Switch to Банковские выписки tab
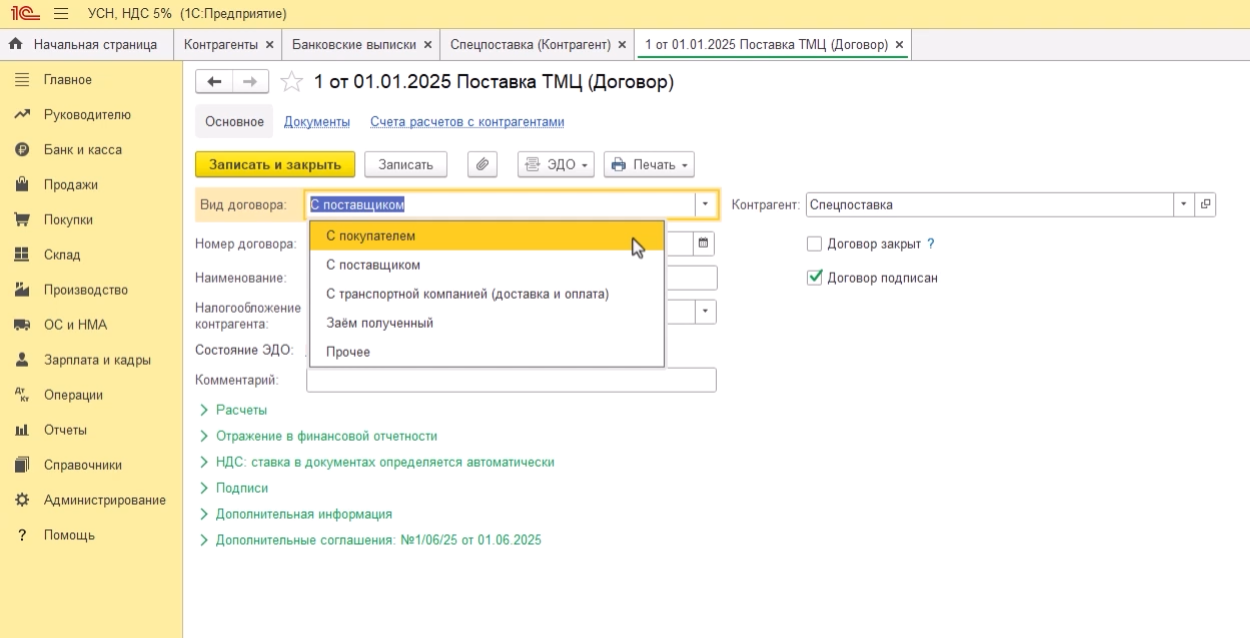The image size is (1250, 638). coord(353,45)
